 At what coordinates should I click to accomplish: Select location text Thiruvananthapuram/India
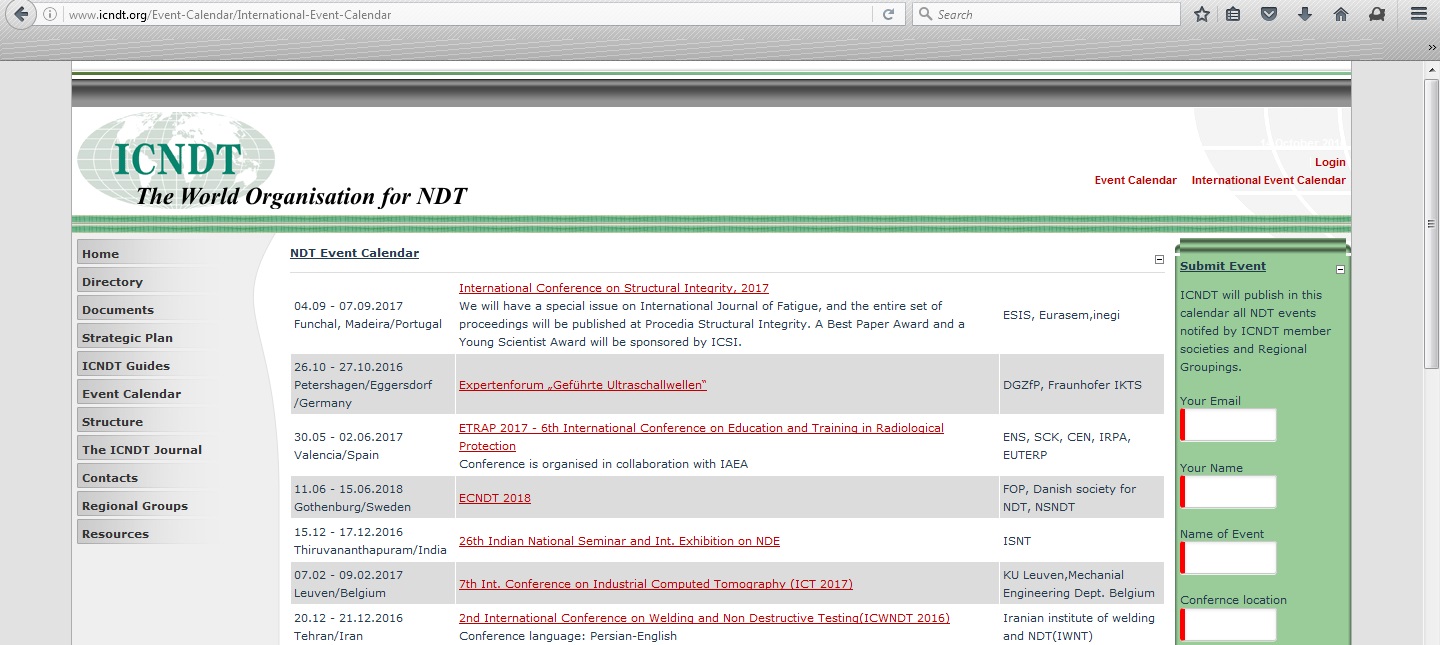pos(370,550)
